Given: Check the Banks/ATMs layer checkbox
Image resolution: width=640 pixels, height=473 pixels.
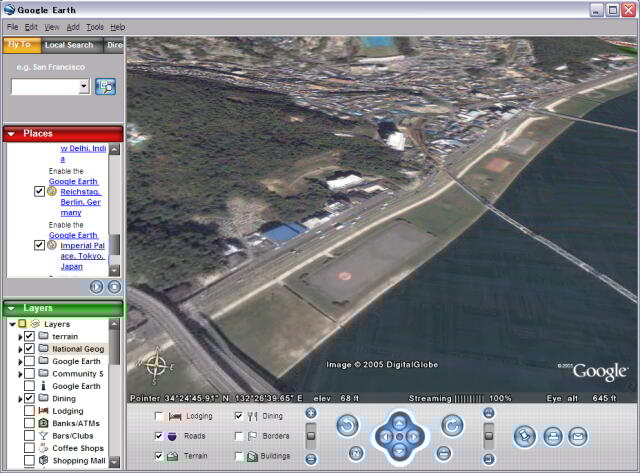Looking at the screenshot, I should (x=29, y=423).
